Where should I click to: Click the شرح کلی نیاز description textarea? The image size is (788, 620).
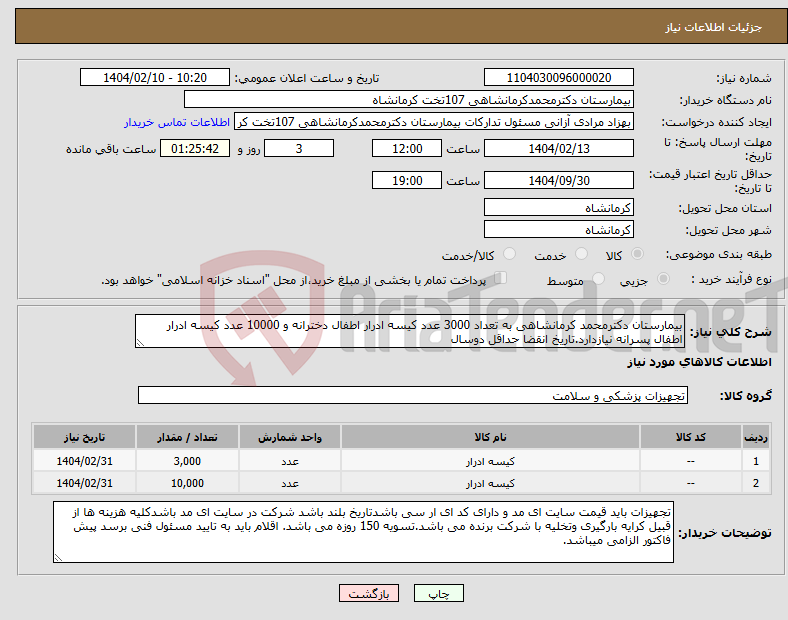click(410, 332)
